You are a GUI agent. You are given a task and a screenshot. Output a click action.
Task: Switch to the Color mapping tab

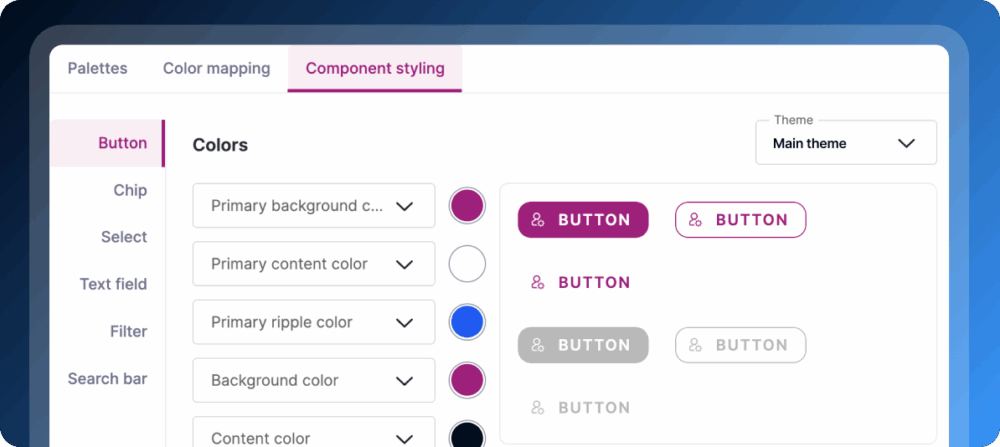click(x=216, y=69)
